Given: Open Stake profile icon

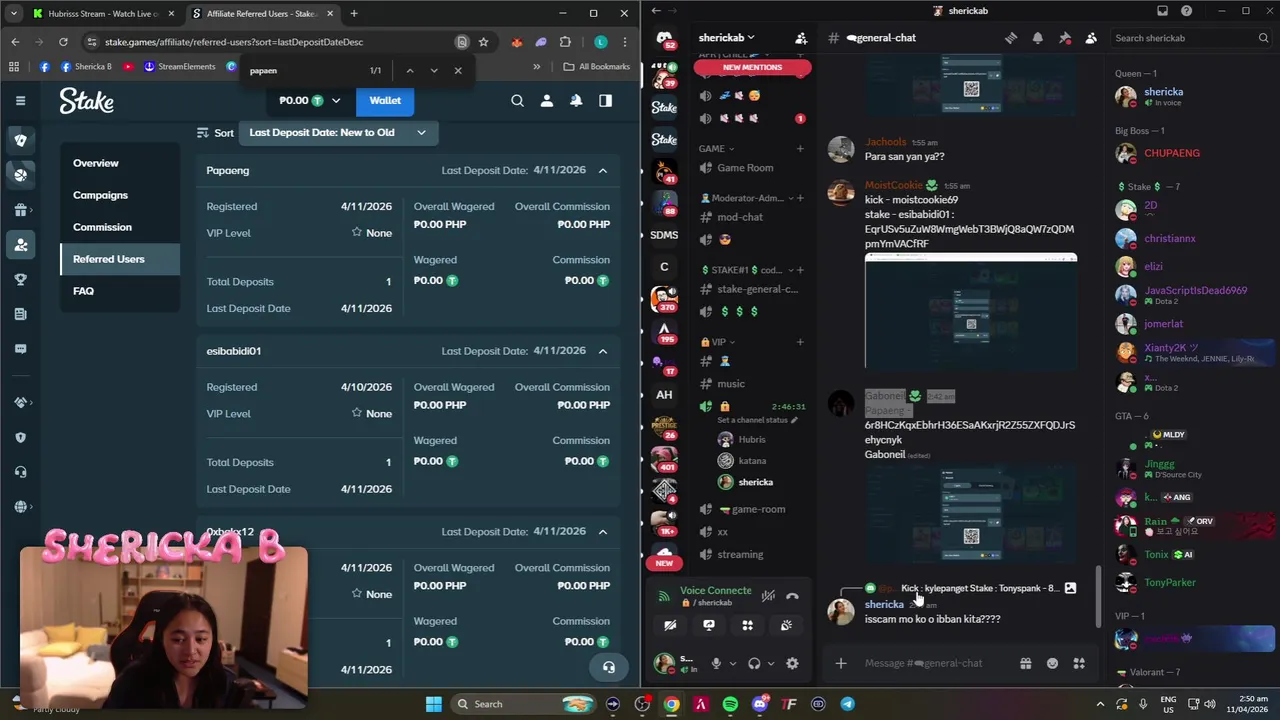Looking at the screenshot, I should click(547, 100).
